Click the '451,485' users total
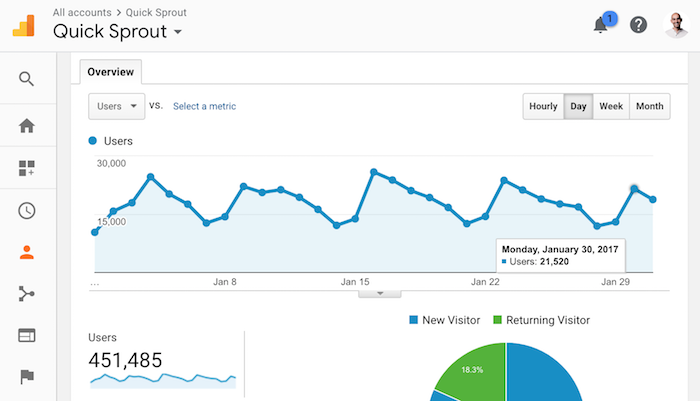This screenshot has width=700, height=401. pos(125,360)
